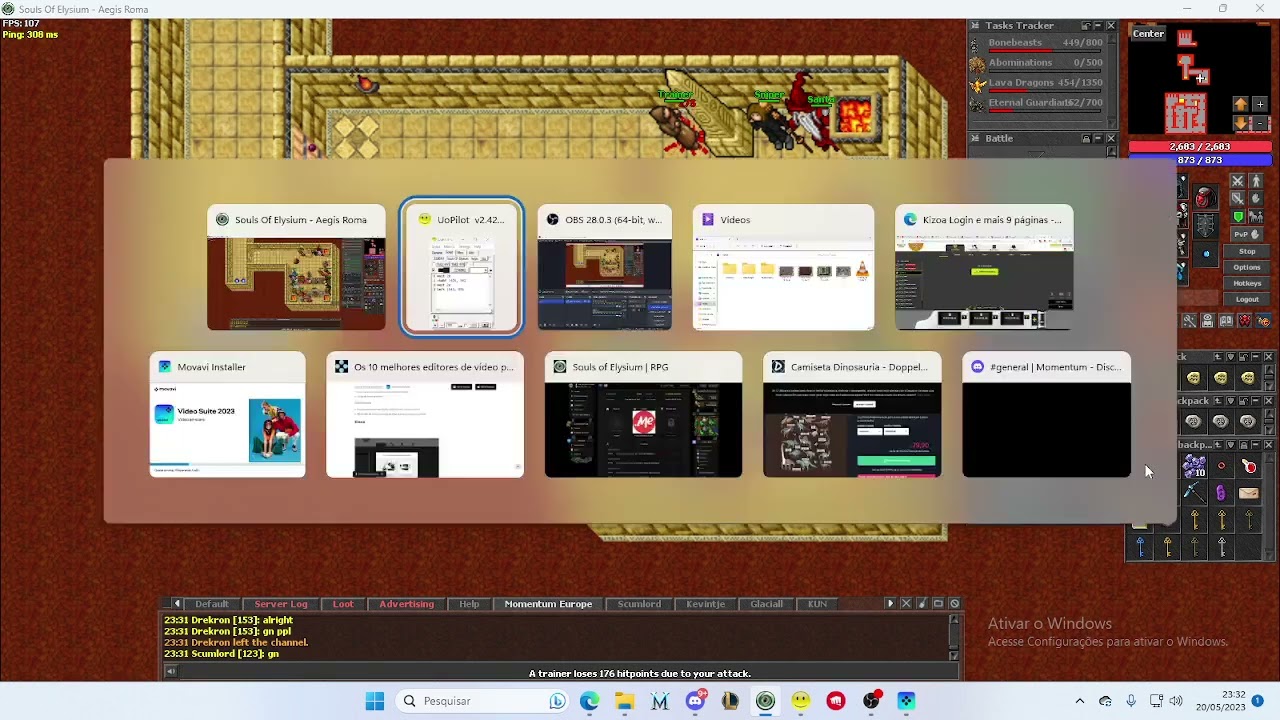This screenshot has height=720, width=1280.
Task: Click the Stop button in game panel
Action: tap(1247, 251)
